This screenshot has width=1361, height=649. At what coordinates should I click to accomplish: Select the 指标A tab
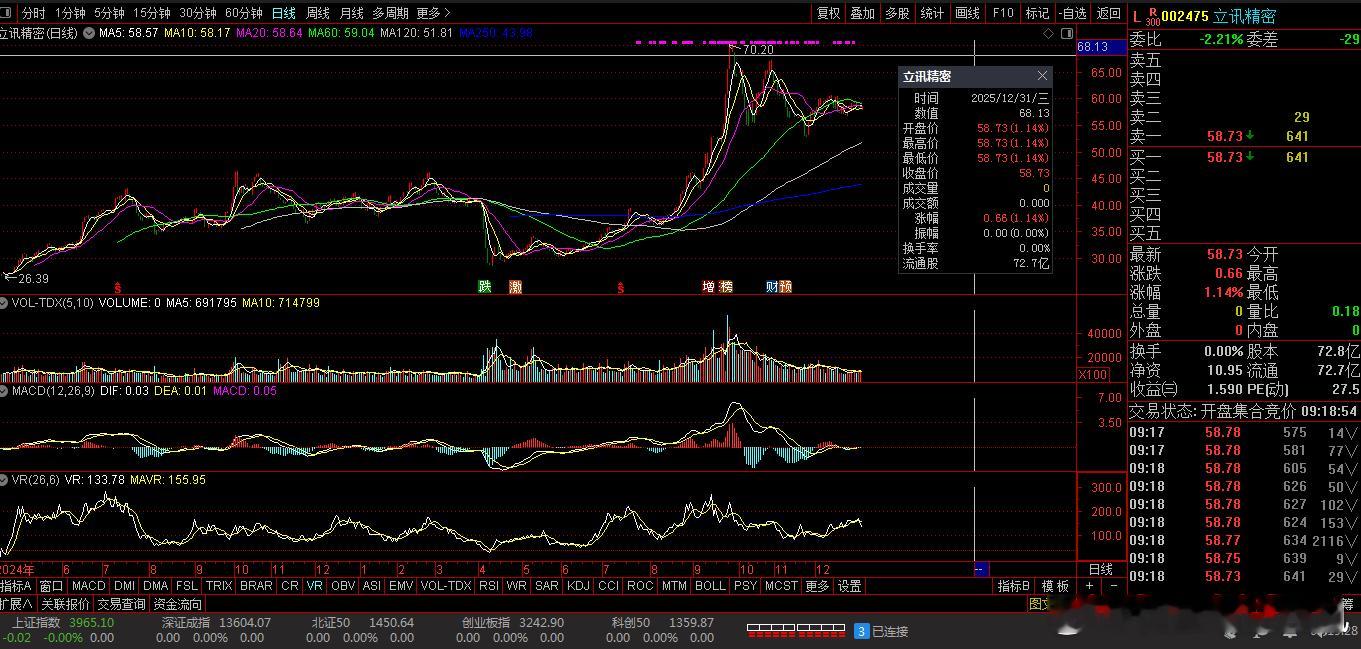tap(17, 586)
